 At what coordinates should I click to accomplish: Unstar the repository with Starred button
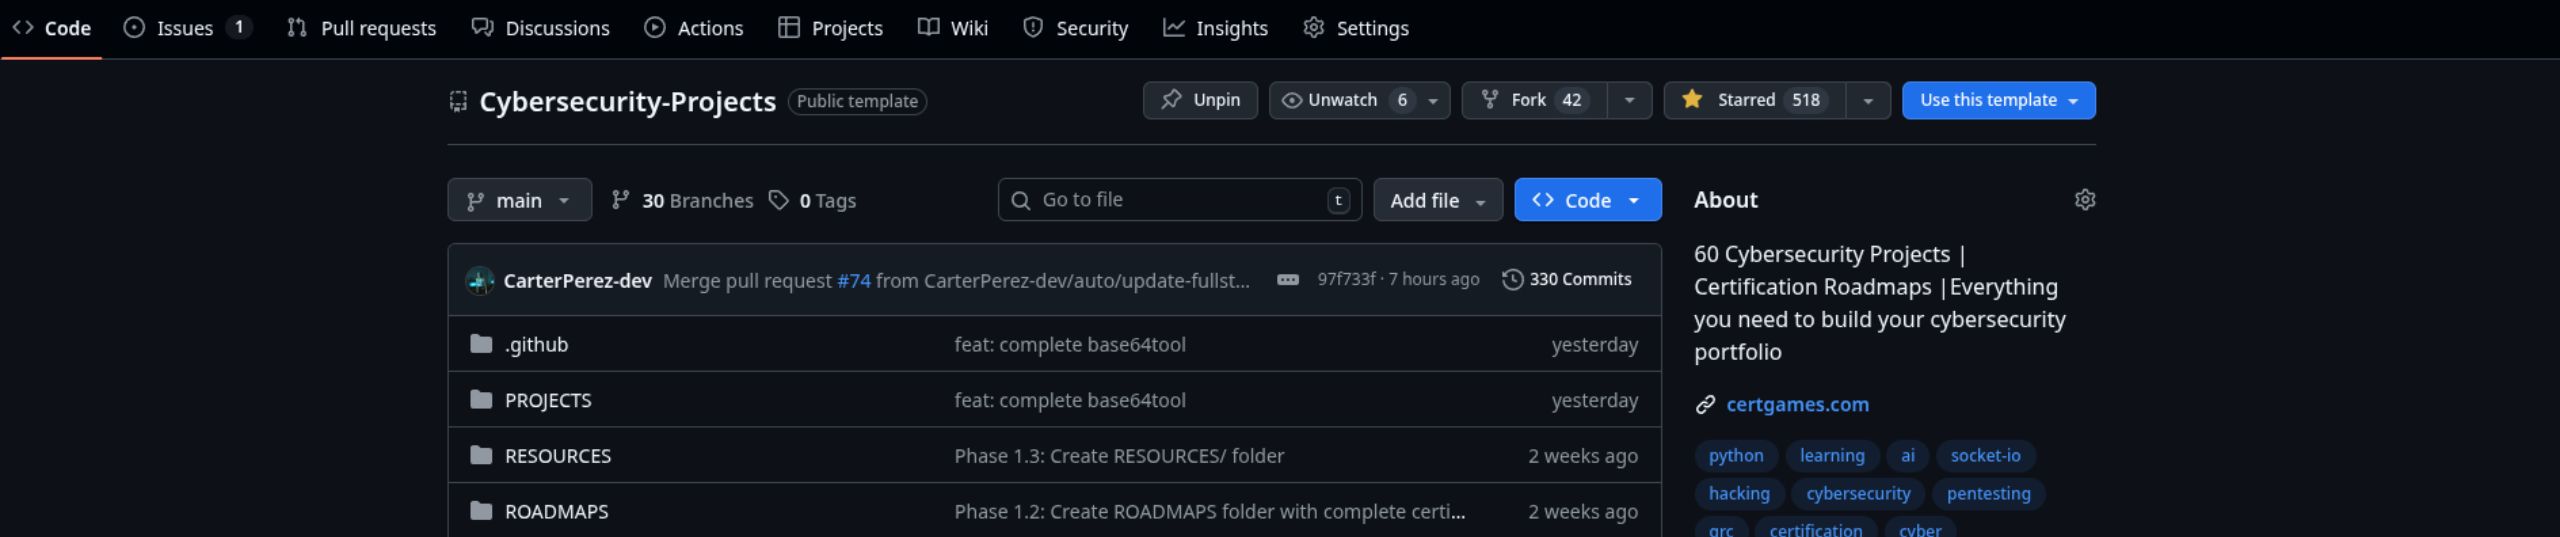pyautogui.click(x=1754, y=100)
